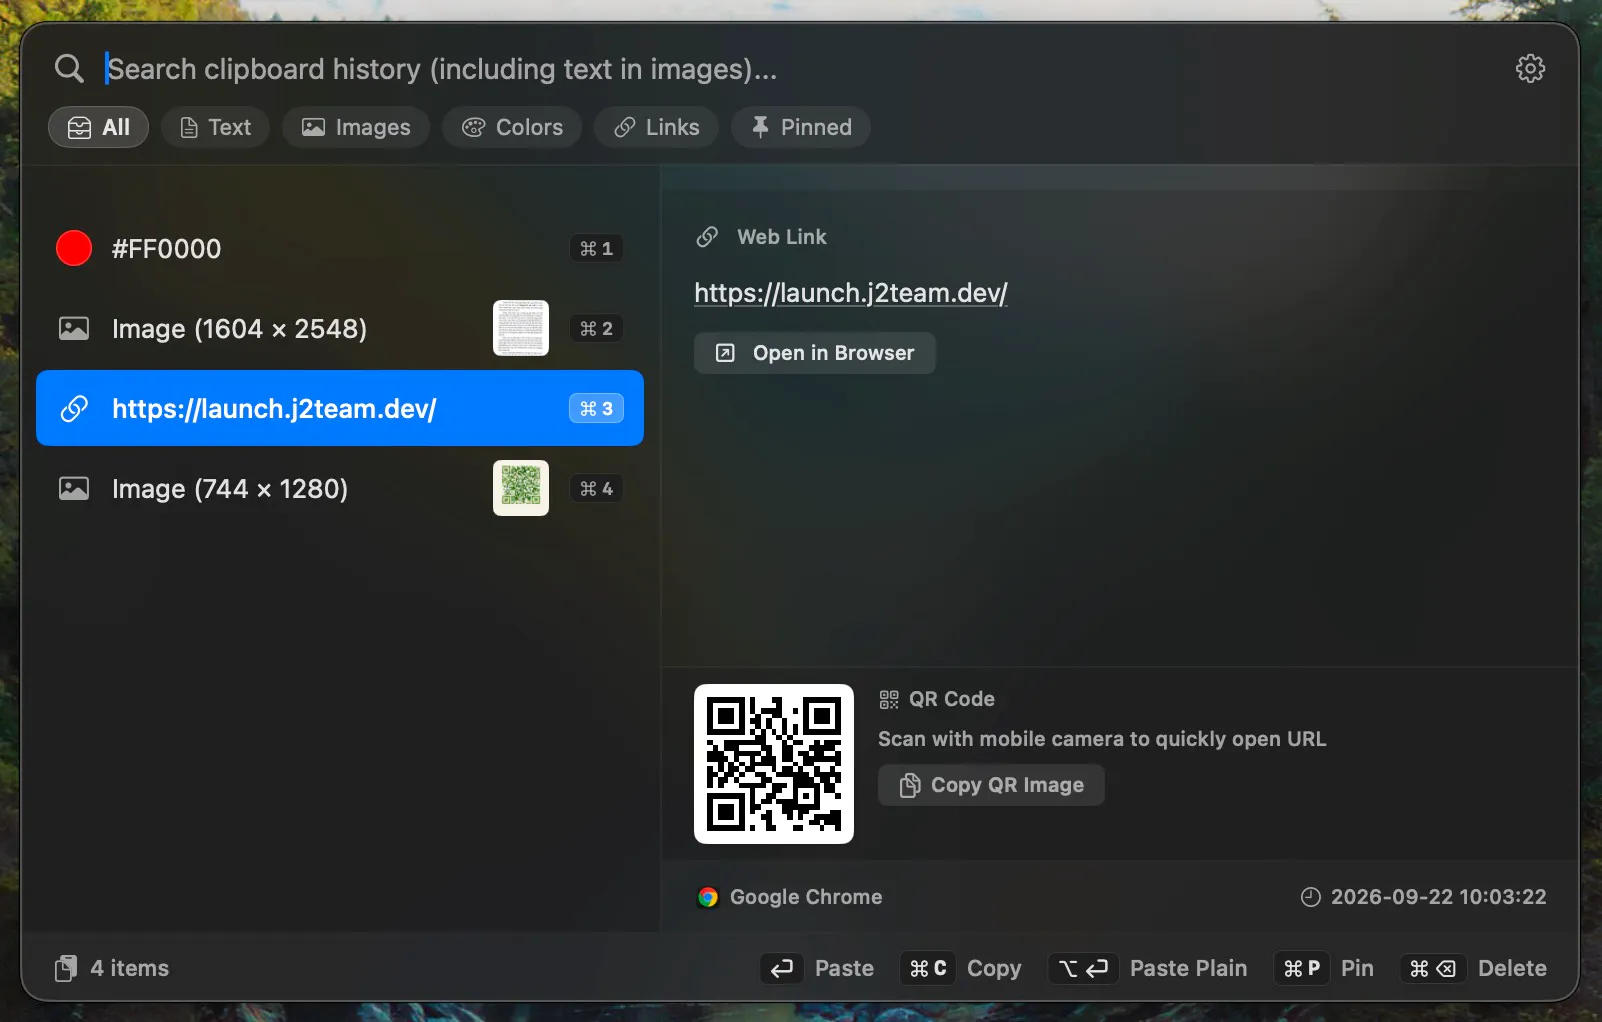Click the Google Chrome source app icon
The image size is (1602, 1022).
click(x=708, y=897)
